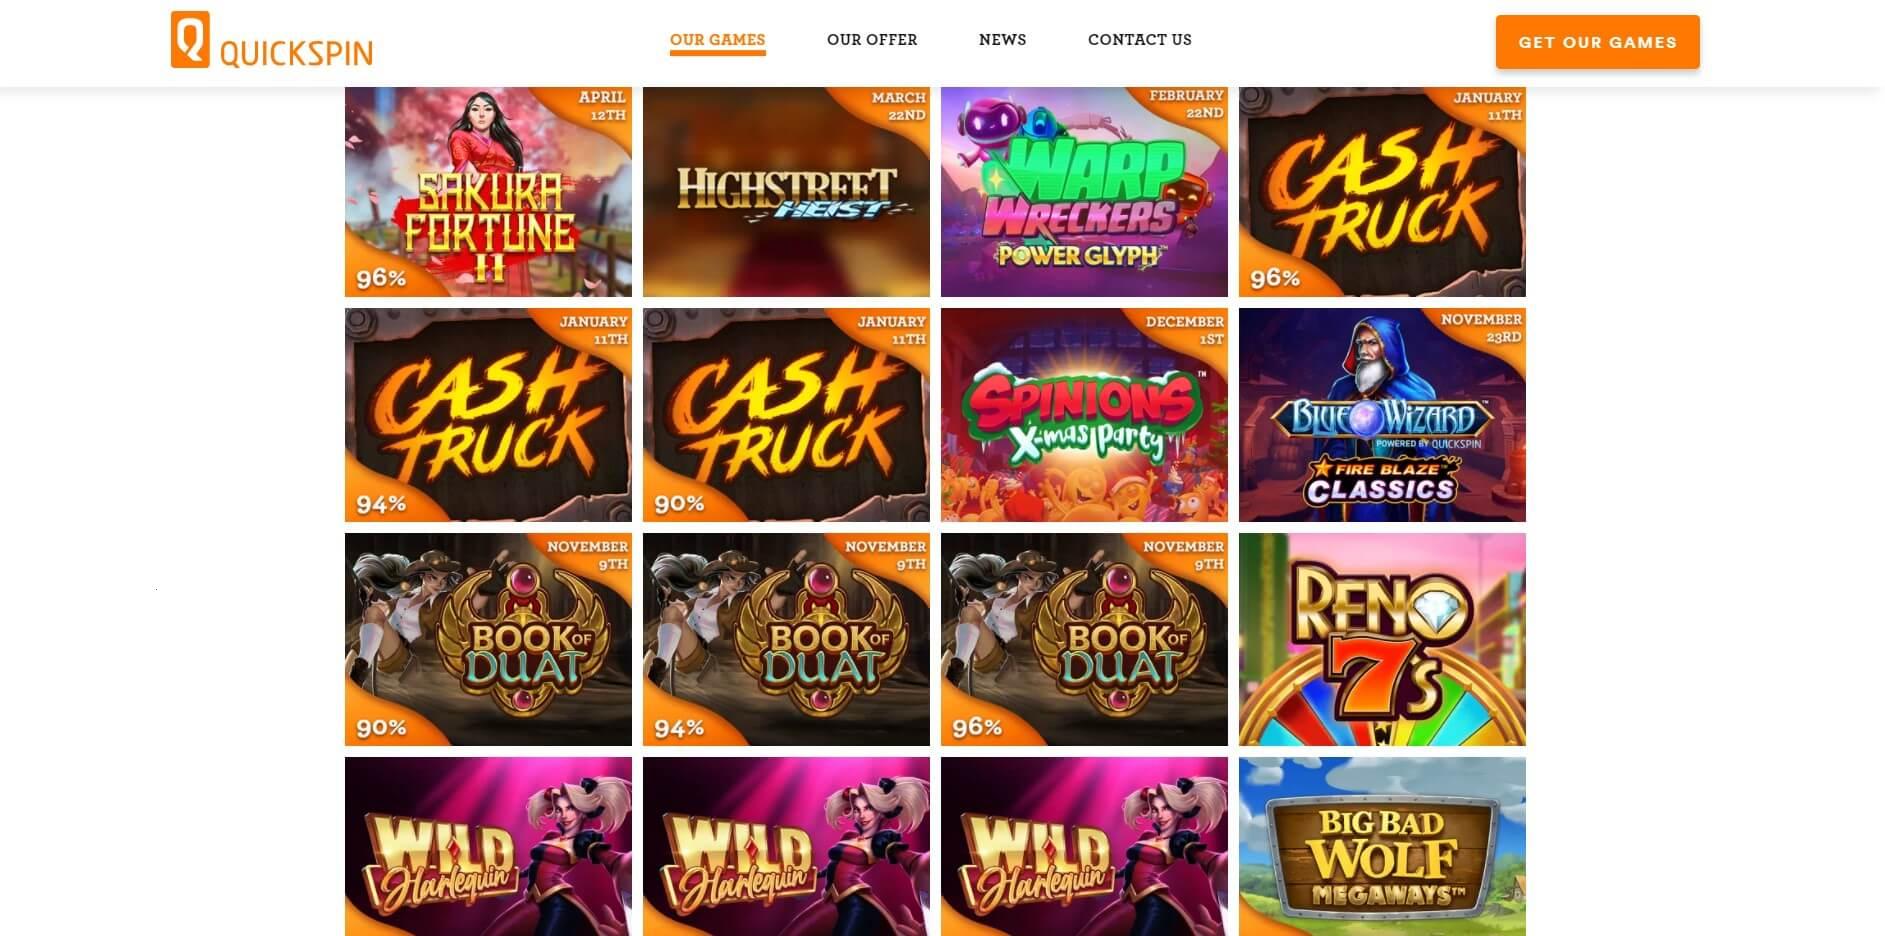1885x936 pixels.
Task: Select the Blue Wizard Fire Blaze Classics tile
Action: (1382, 415)
